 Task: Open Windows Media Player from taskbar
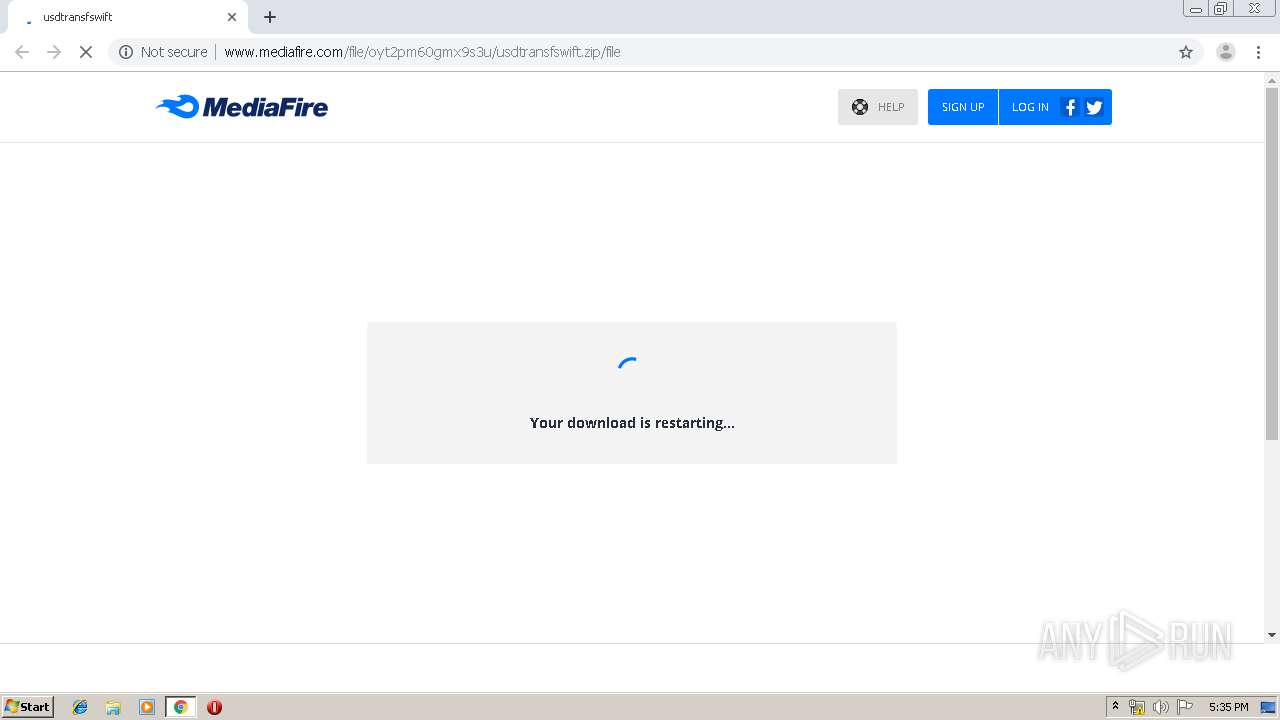coord(147,707)
